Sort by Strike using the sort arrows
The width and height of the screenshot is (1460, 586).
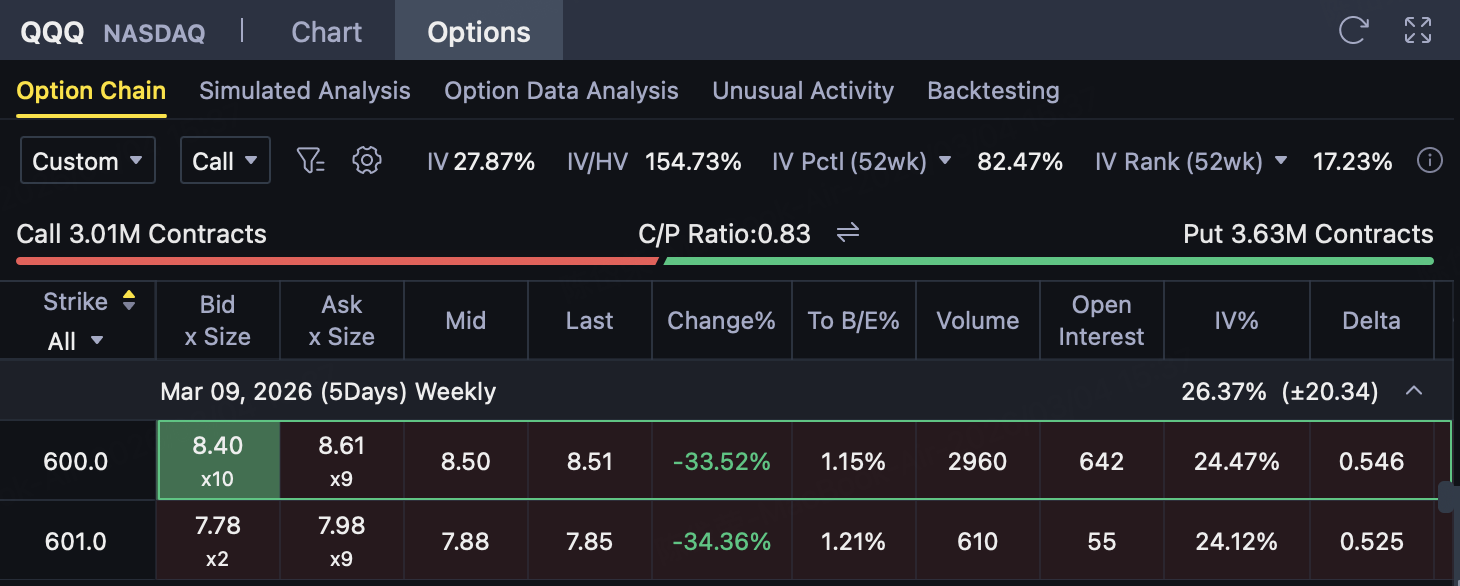click(128, 300)
